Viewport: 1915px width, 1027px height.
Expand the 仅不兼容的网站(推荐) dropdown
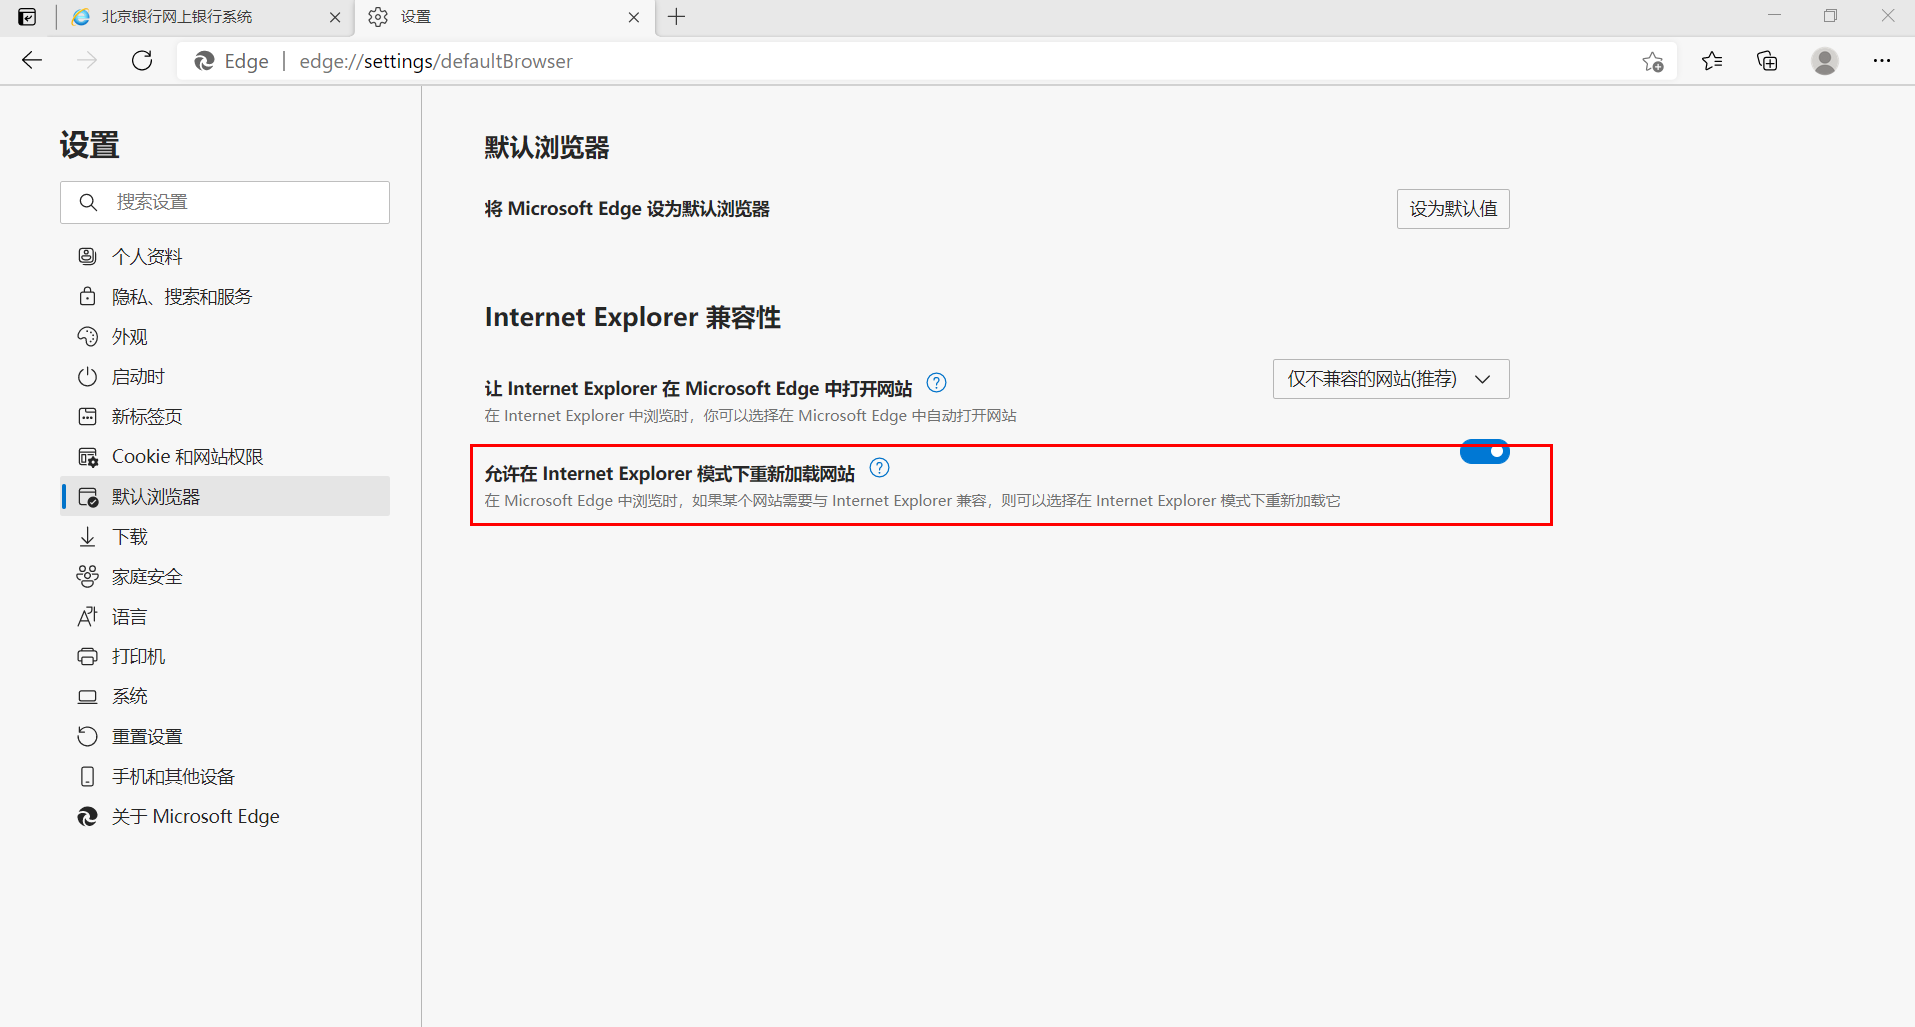pyautogui.click(x=1391, y=379)
